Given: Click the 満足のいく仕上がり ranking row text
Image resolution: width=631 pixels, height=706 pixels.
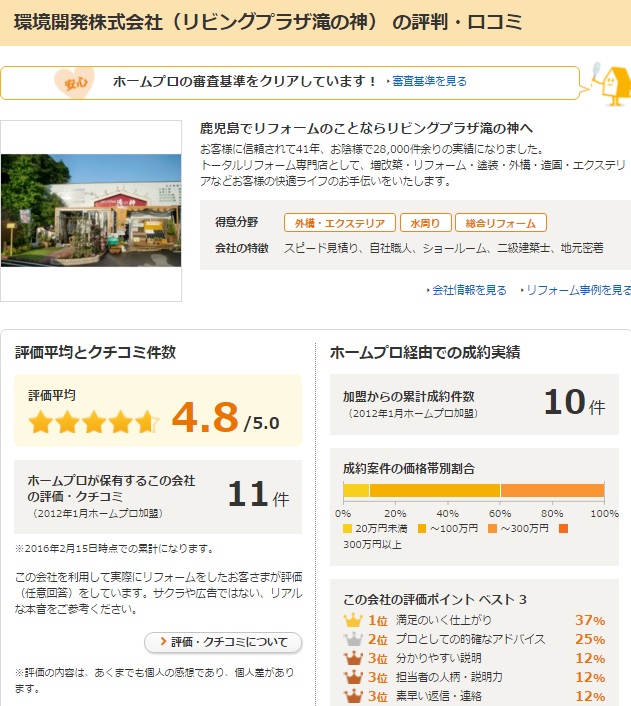Looking at the screenshot, I should coord(444,620).
